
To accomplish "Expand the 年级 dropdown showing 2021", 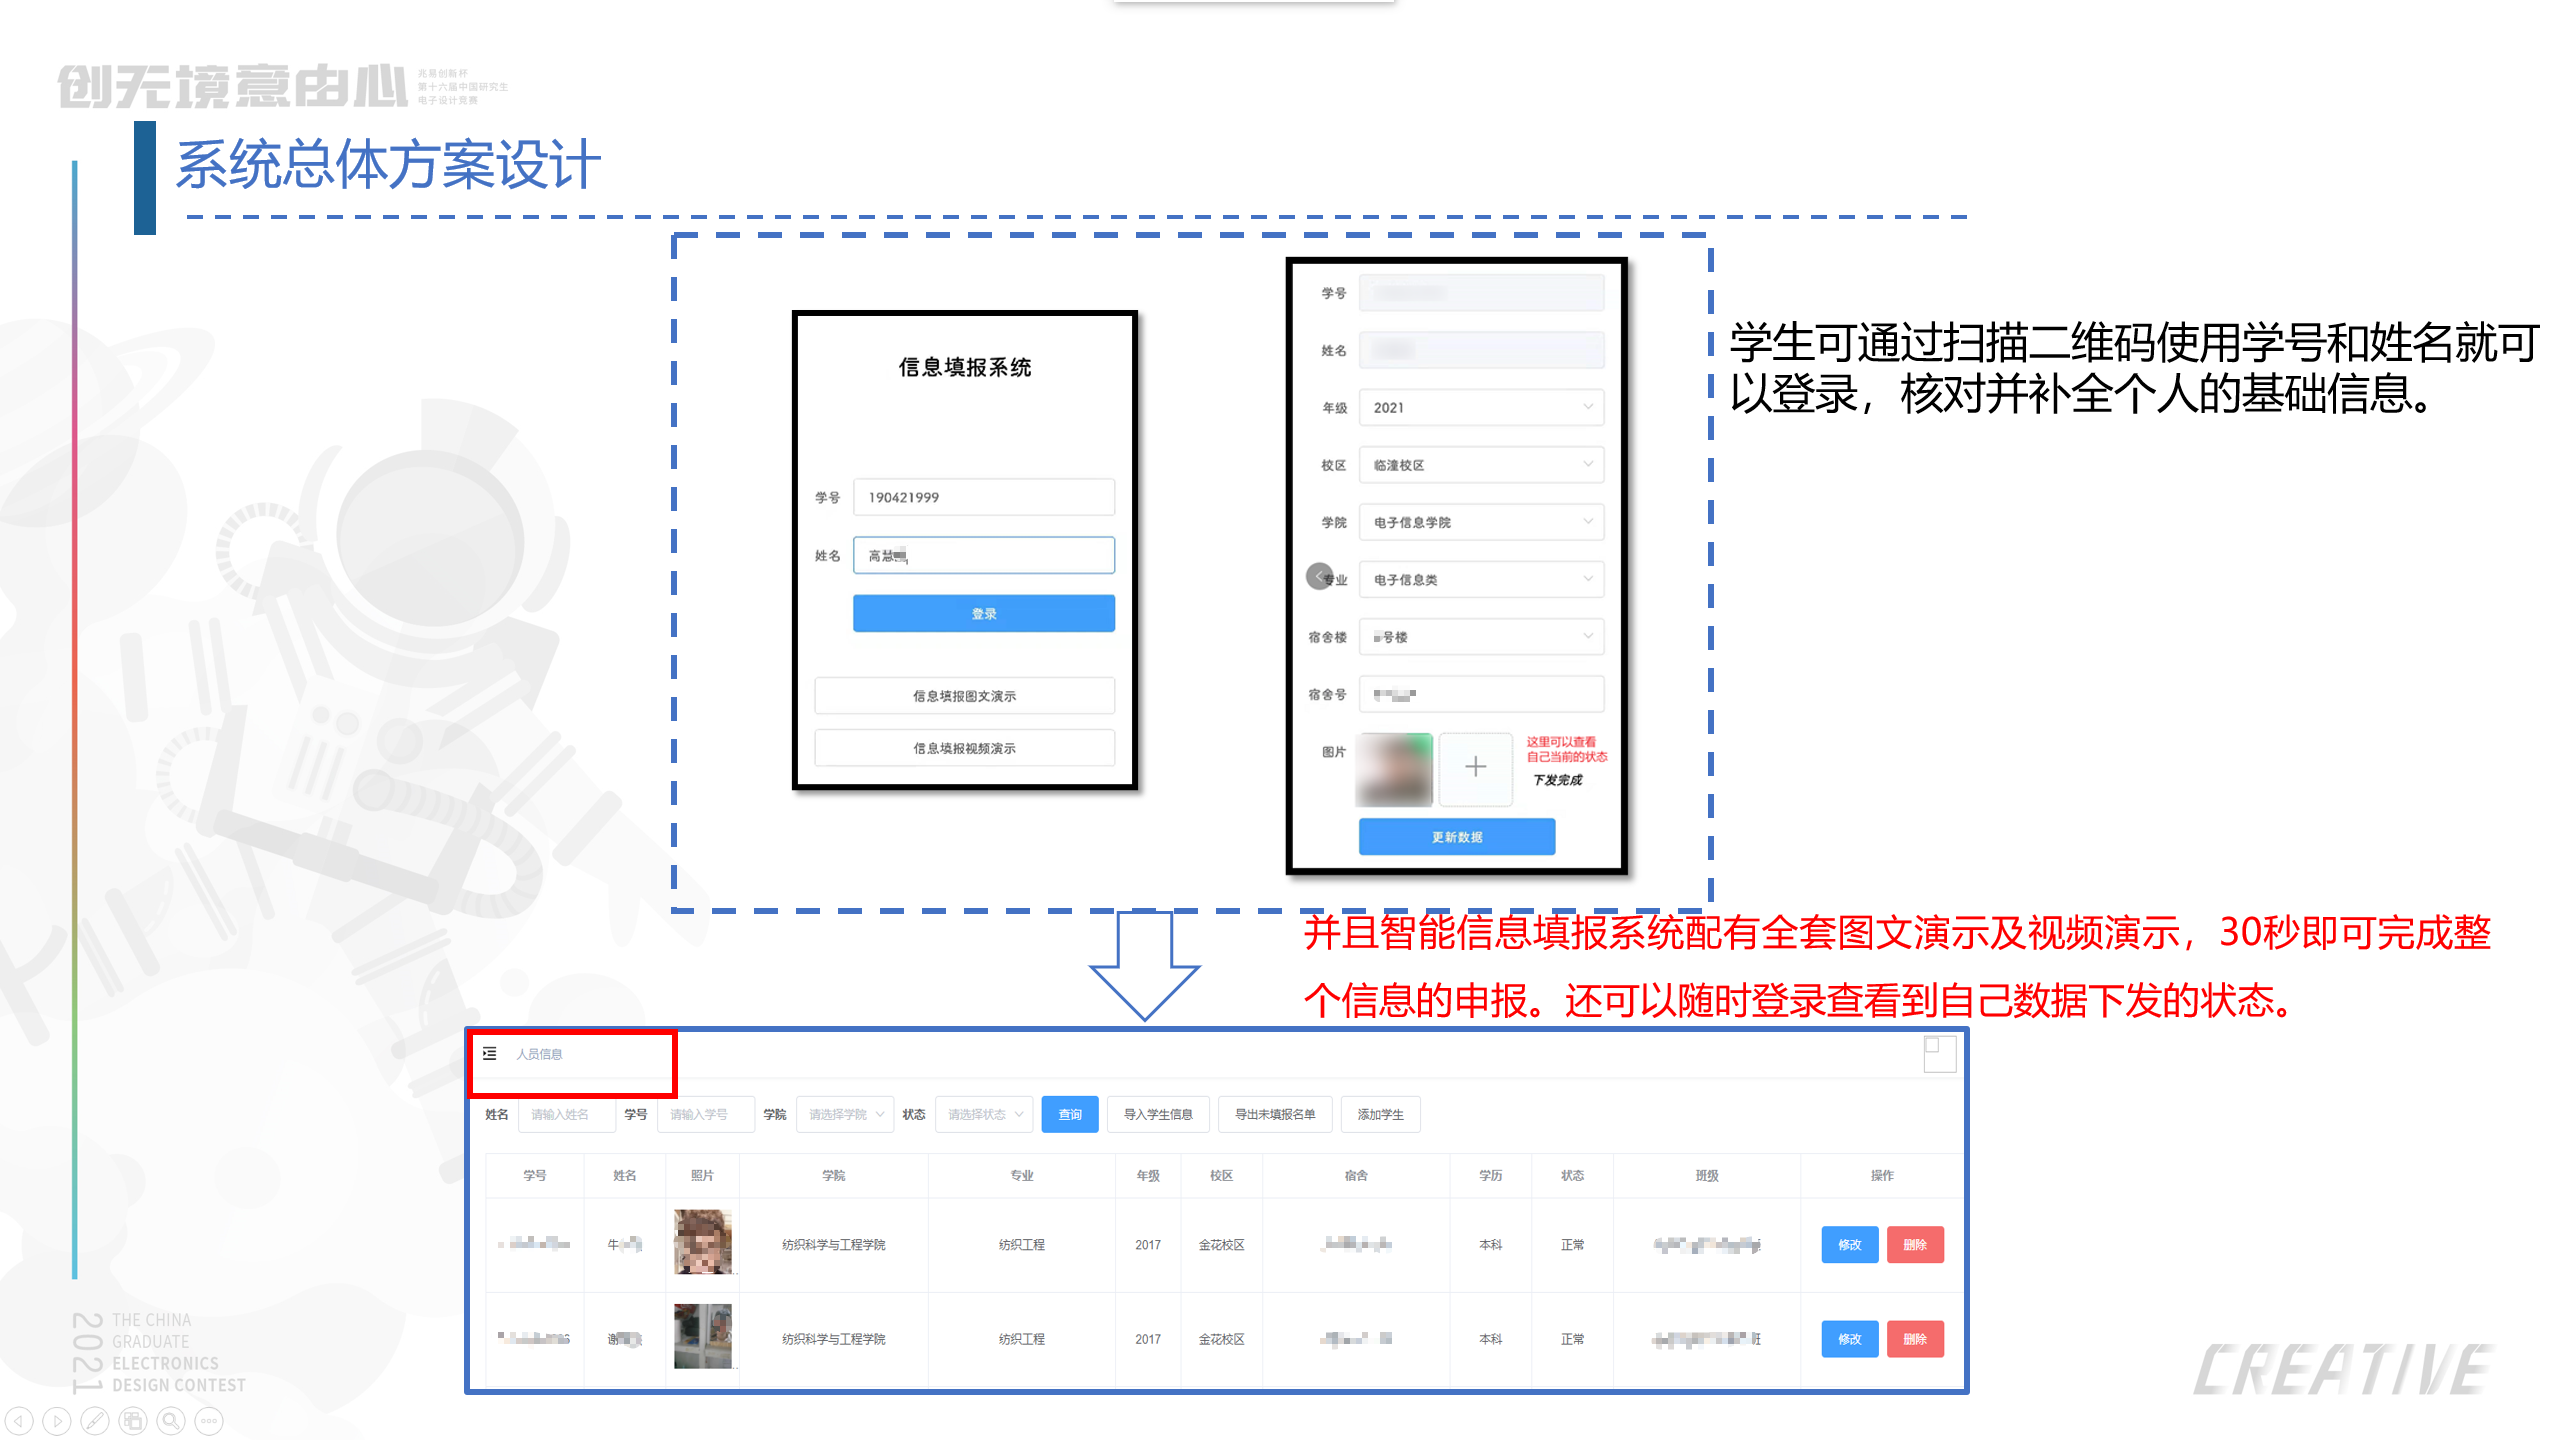I will (1482, 407).
